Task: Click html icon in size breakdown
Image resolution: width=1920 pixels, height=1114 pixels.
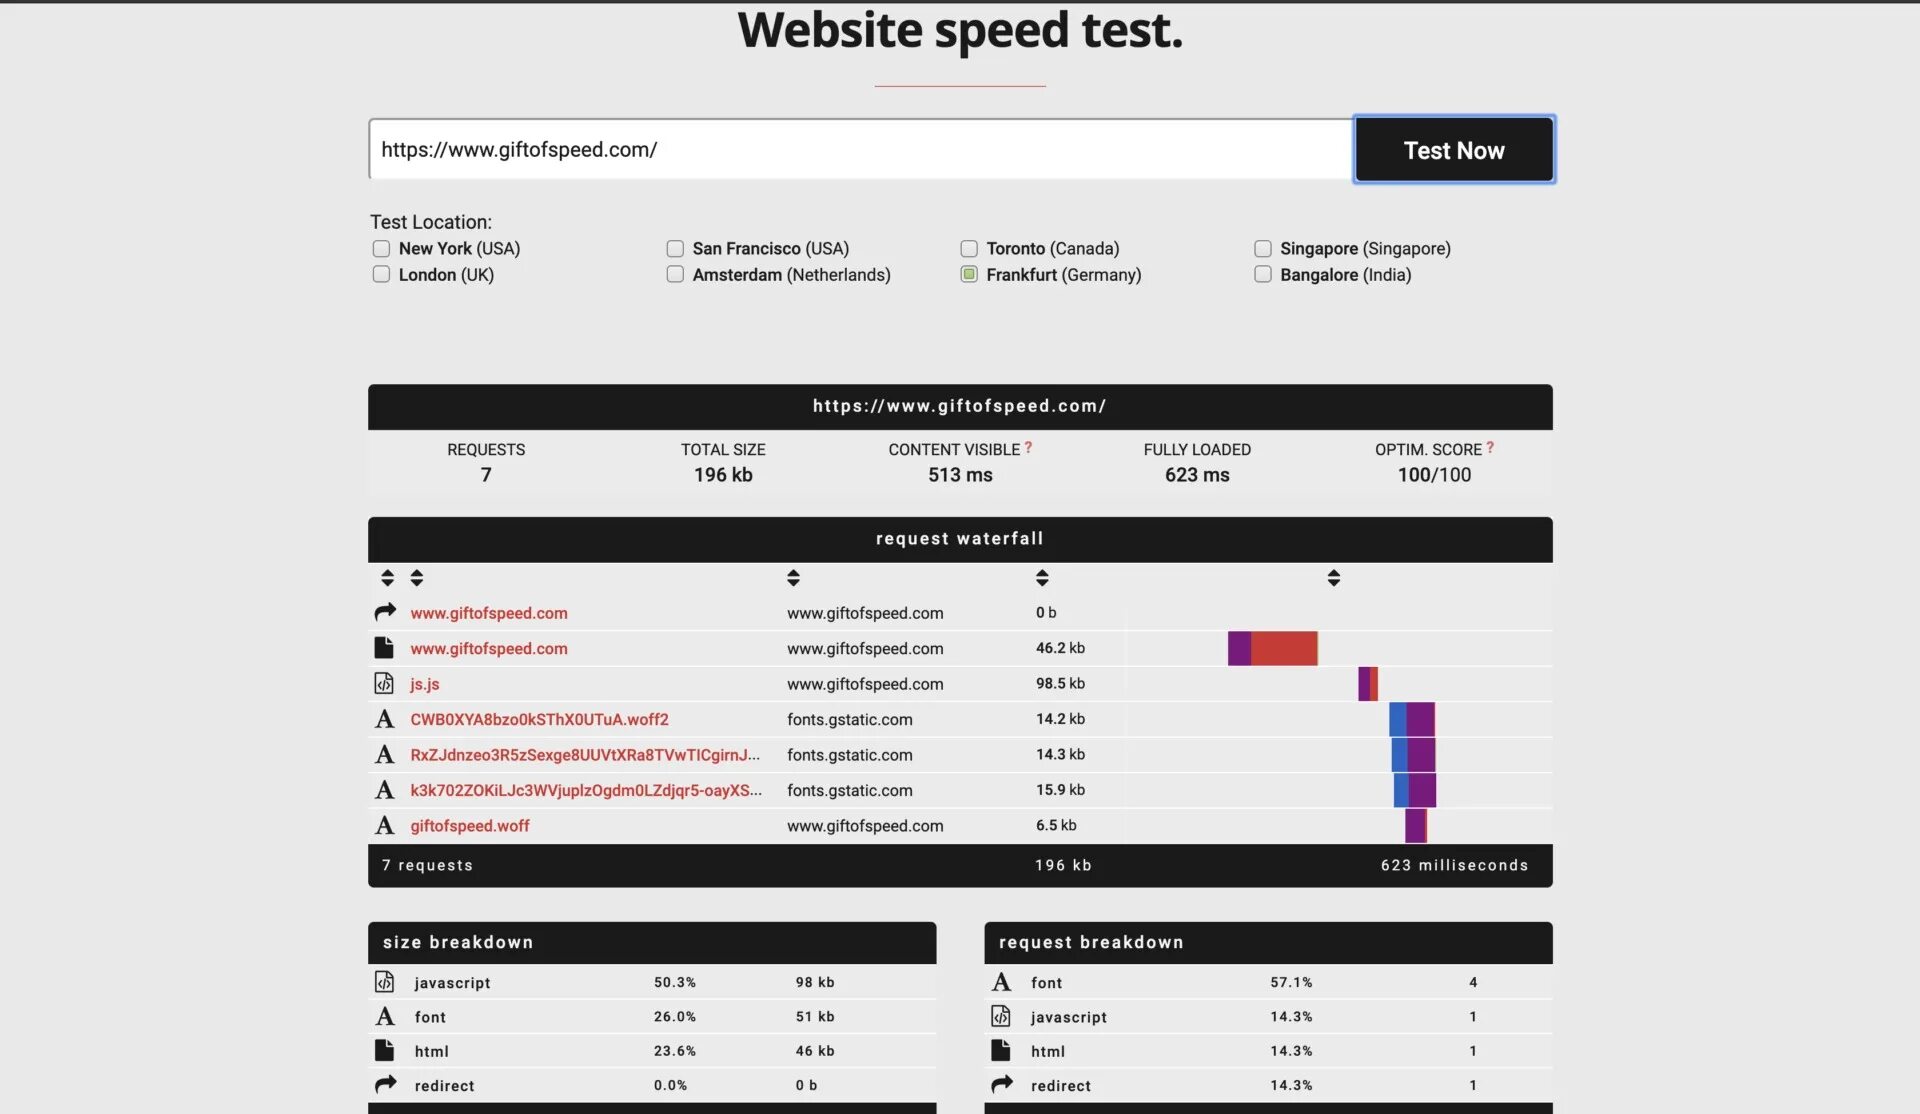Action: pyautogui.click(x=384, y=1050)
